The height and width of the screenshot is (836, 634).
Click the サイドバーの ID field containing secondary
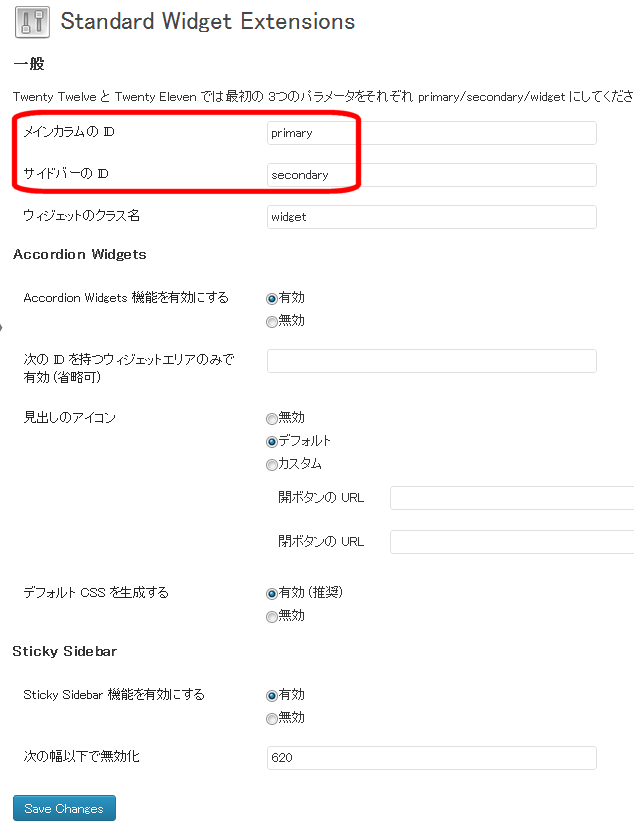431,175
